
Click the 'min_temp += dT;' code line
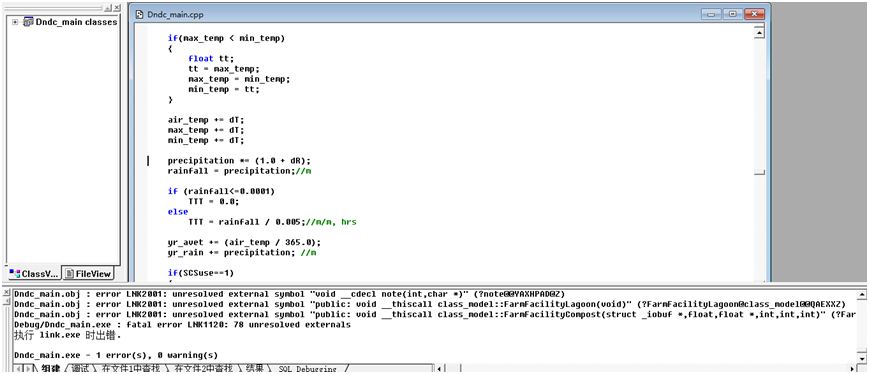206,140
